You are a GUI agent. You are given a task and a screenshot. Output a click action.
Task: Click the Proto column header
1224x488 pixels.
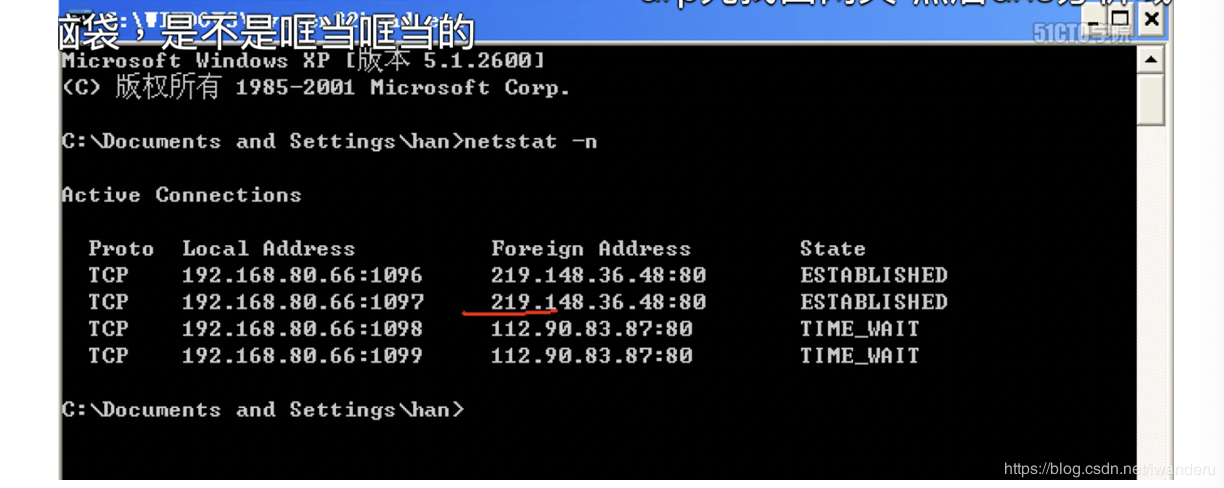tap(121, 248)
